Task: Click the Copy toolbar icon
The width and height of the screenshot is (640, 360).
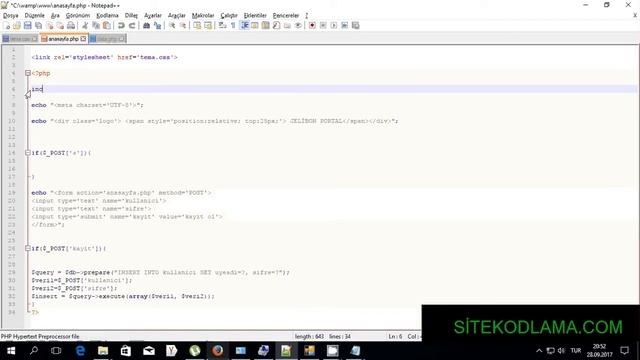Action: [x=96, y=26]
